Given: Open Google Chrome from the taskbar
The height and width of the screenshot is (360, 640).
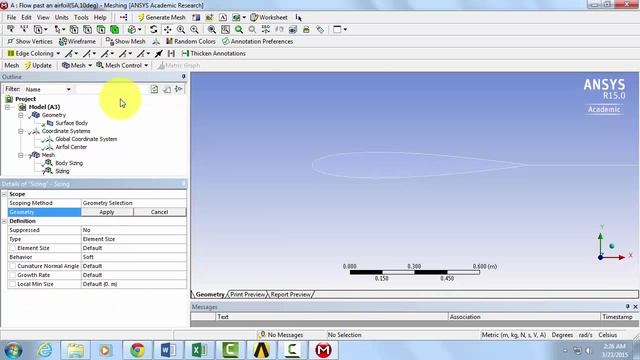Looking at the screenshot, I should pyautogui.click(x=138, y=350).
